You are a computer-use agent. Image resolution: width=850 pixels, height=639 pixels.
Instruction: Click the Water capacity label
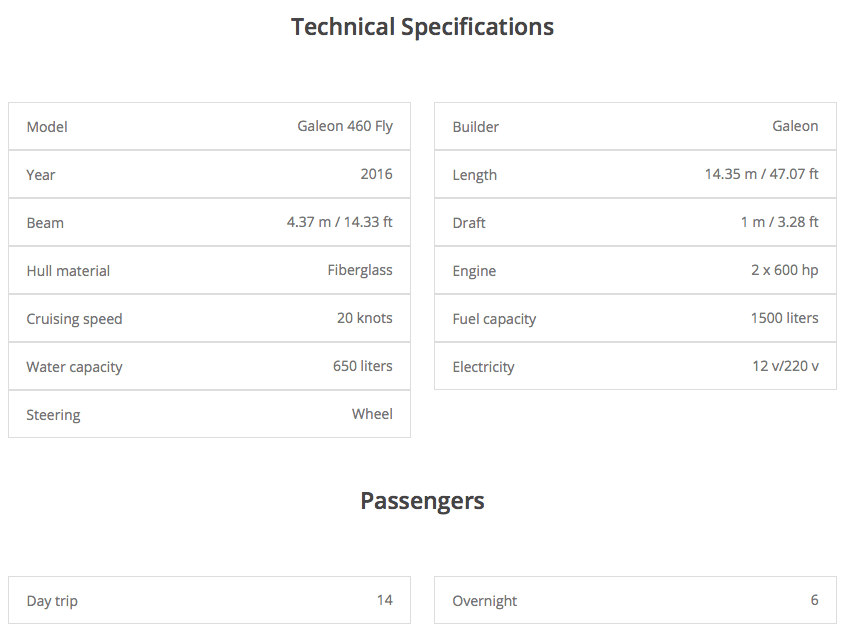pyautogui.click(x=74, y=367)
